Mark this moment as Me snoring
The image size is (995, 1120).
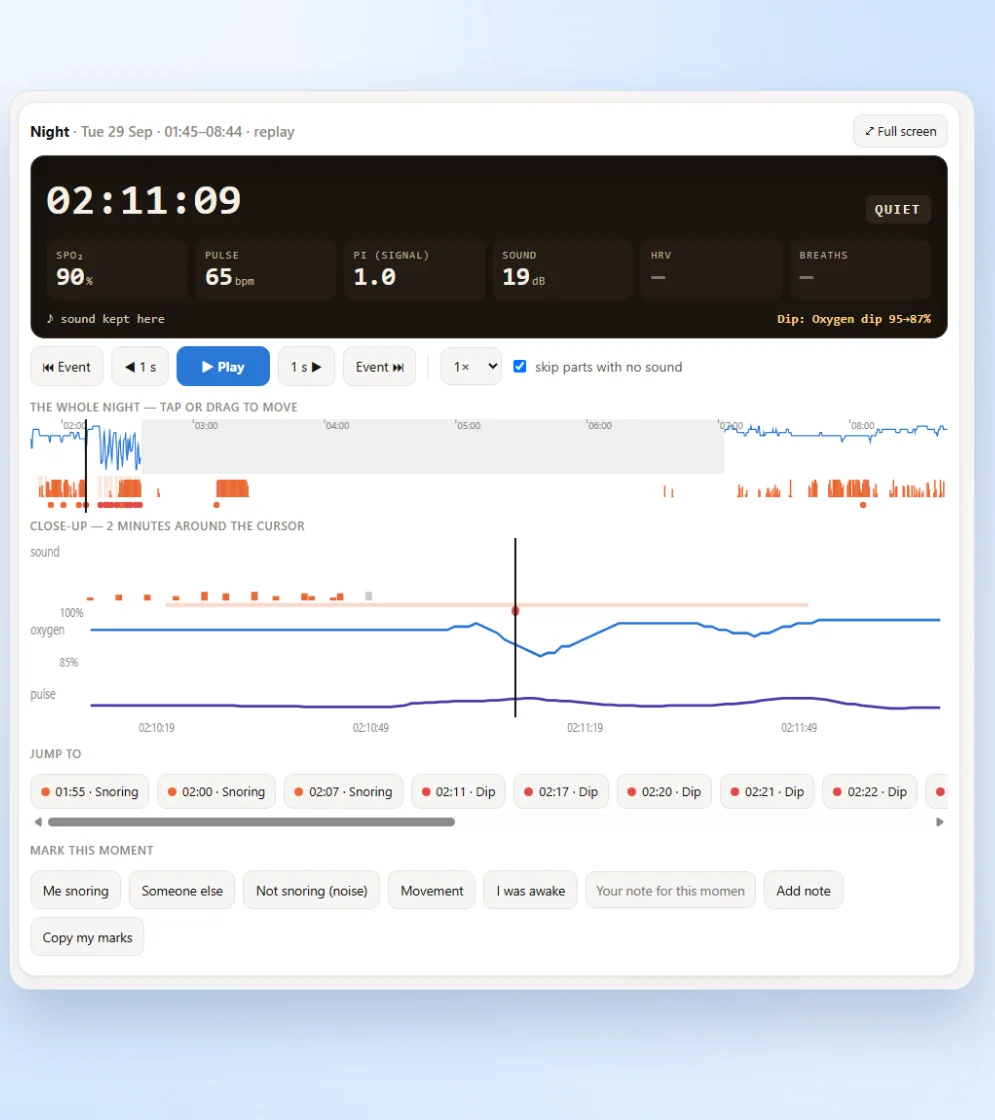(x=76, y=891)
